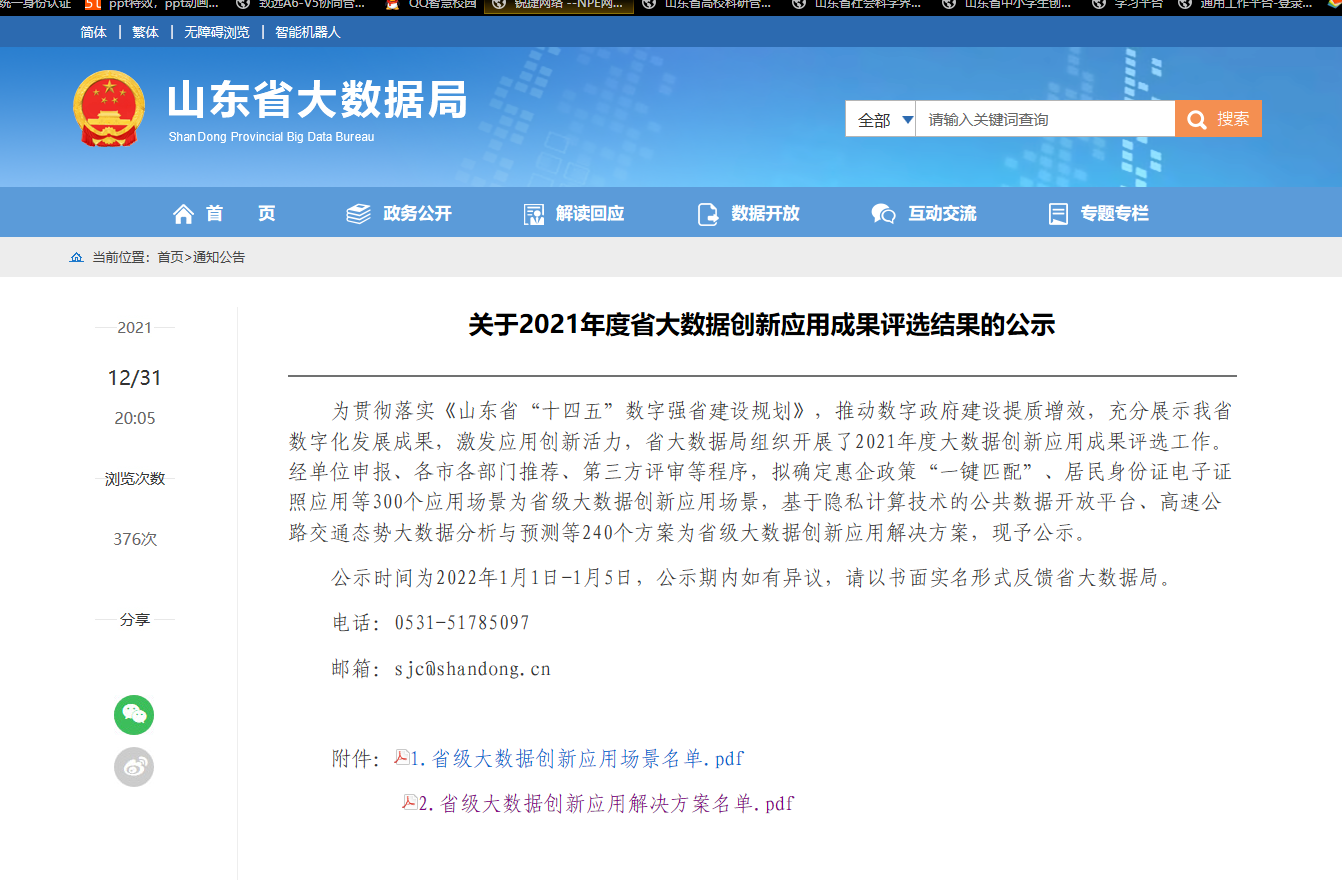Switch to 繁体 traditional Chinese
Screen dimensions: 1342x880
pyautogui.click(x=145, y=32)
